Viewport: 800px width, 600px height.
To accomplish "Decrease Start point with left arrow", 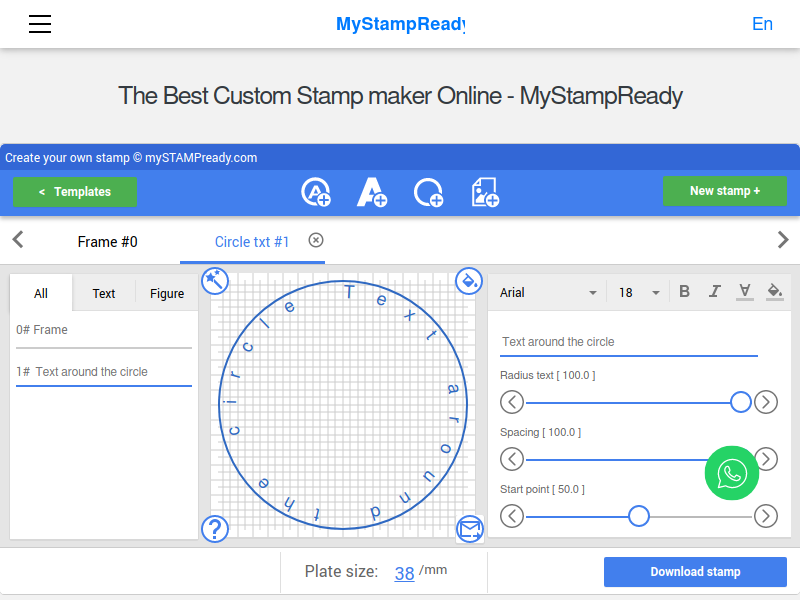I will coord(512,516).
